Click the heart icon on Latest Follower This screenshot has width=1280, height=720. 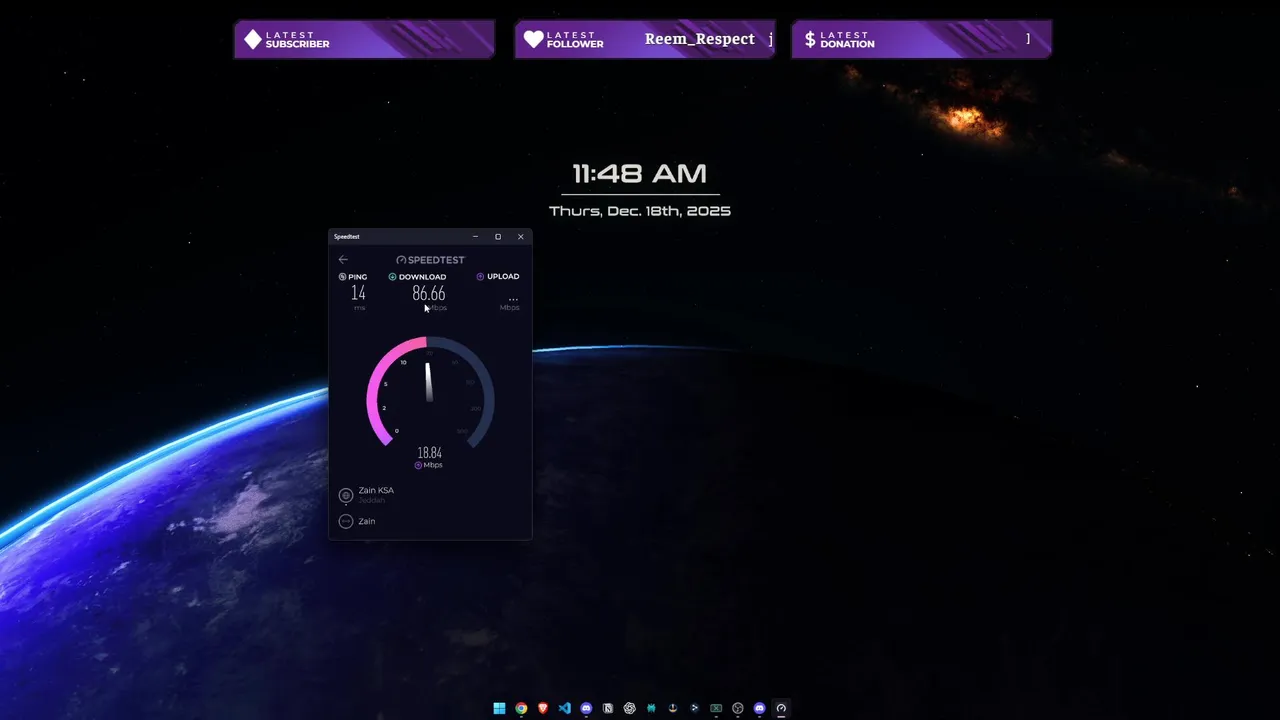(x=534, y=39)
